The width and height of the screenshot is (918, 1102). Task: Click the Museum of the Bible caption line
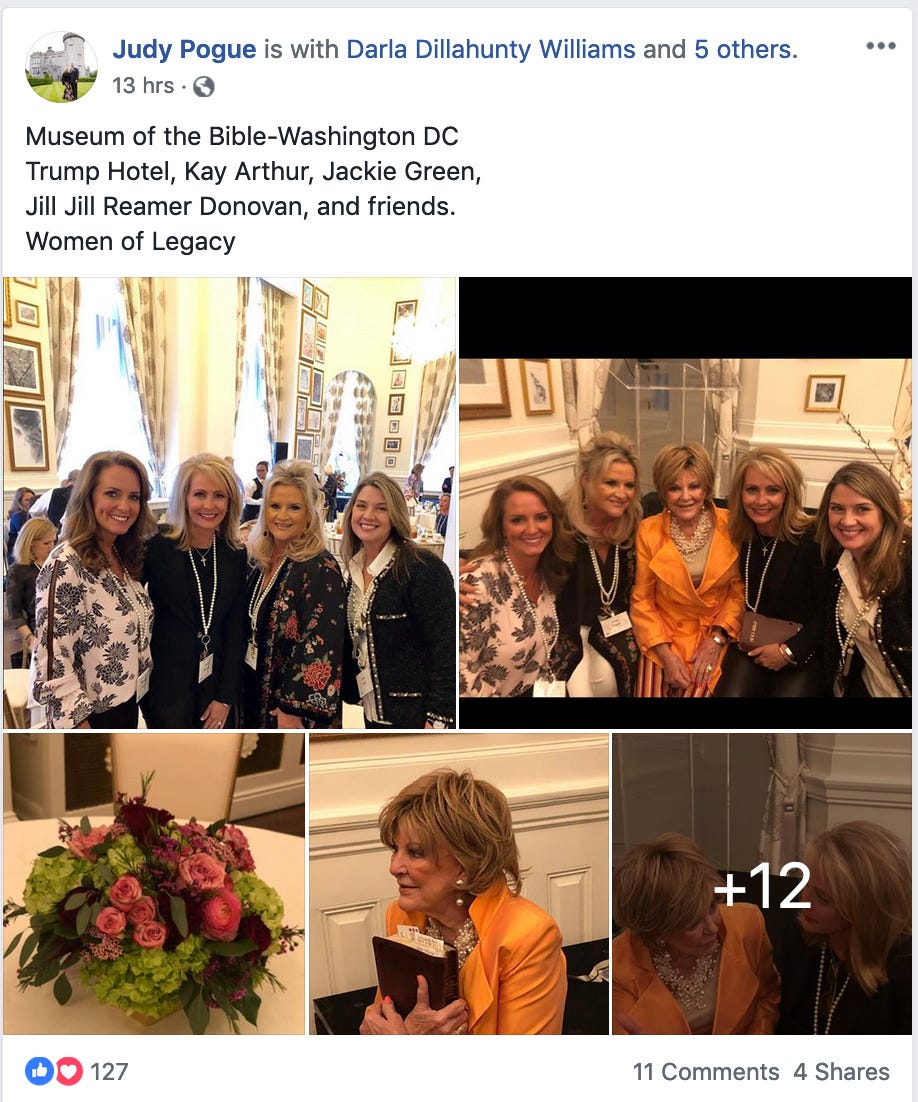[x=242, y=136]
